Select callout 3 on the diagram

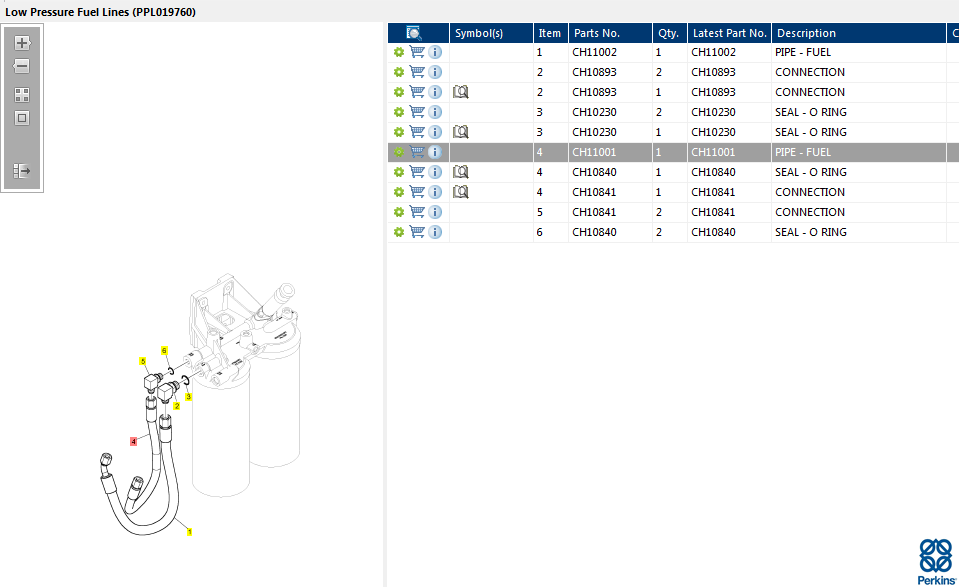[x=188, y=396]
